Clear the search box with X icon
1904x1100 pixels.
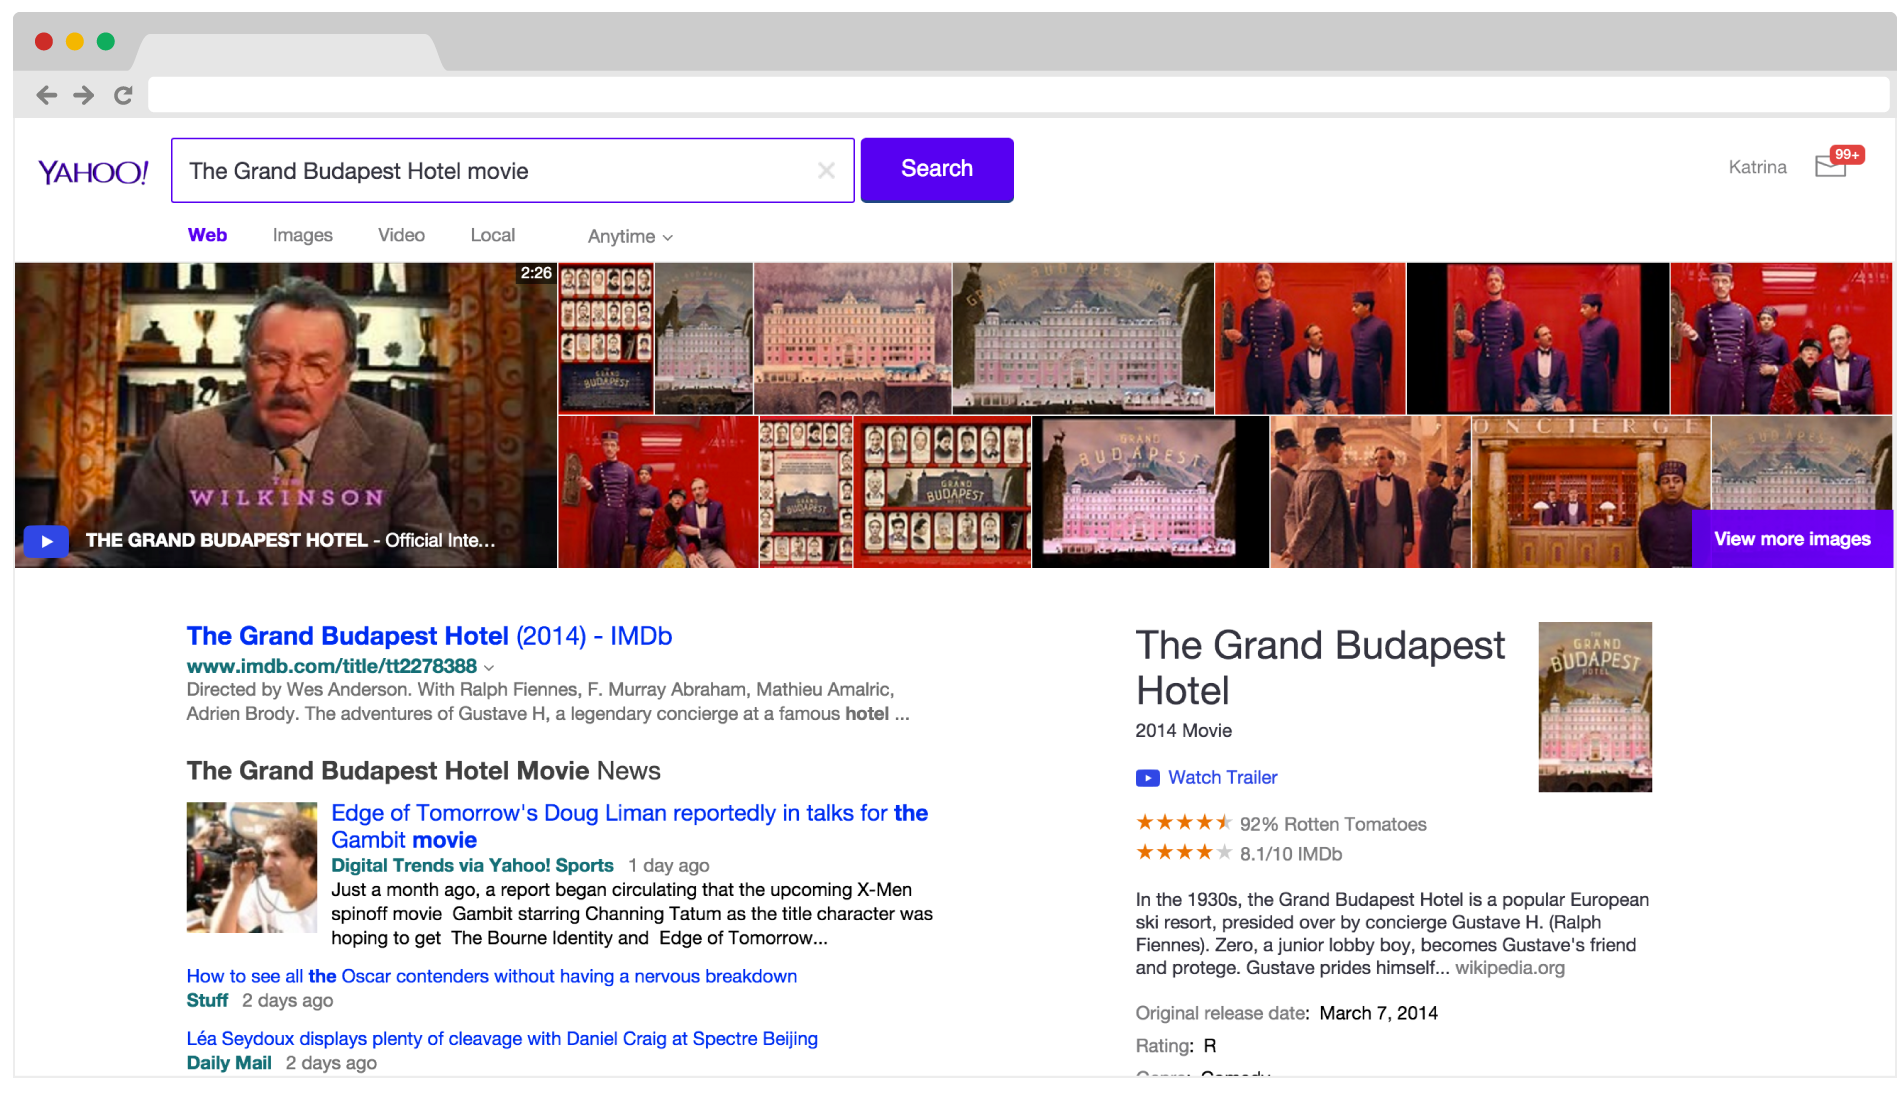click(x=826, y=171)
